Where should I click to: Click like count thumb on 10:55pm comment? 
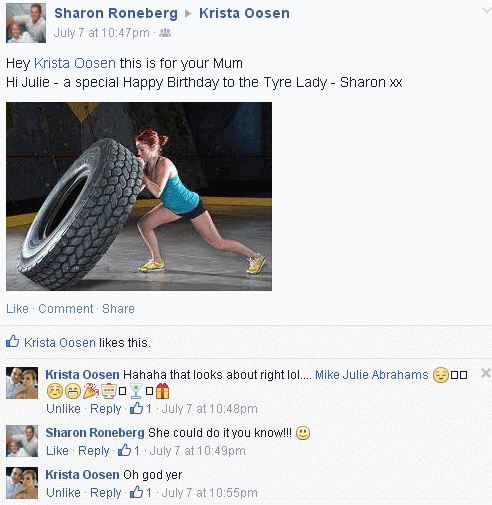point(136,492)
